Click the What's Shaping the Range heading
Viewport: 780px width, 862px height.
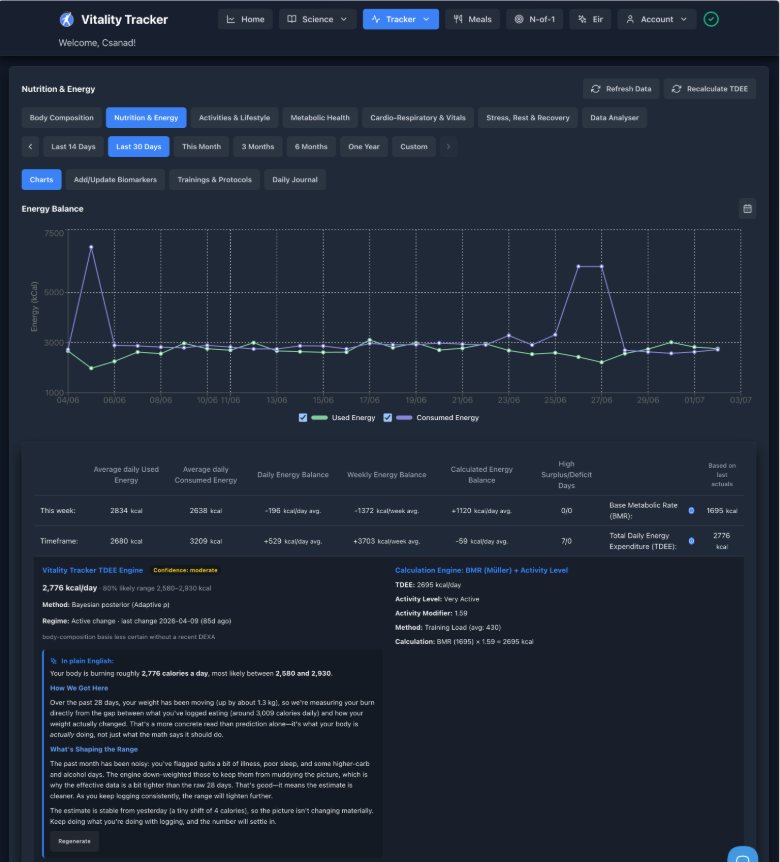point(93,749)
